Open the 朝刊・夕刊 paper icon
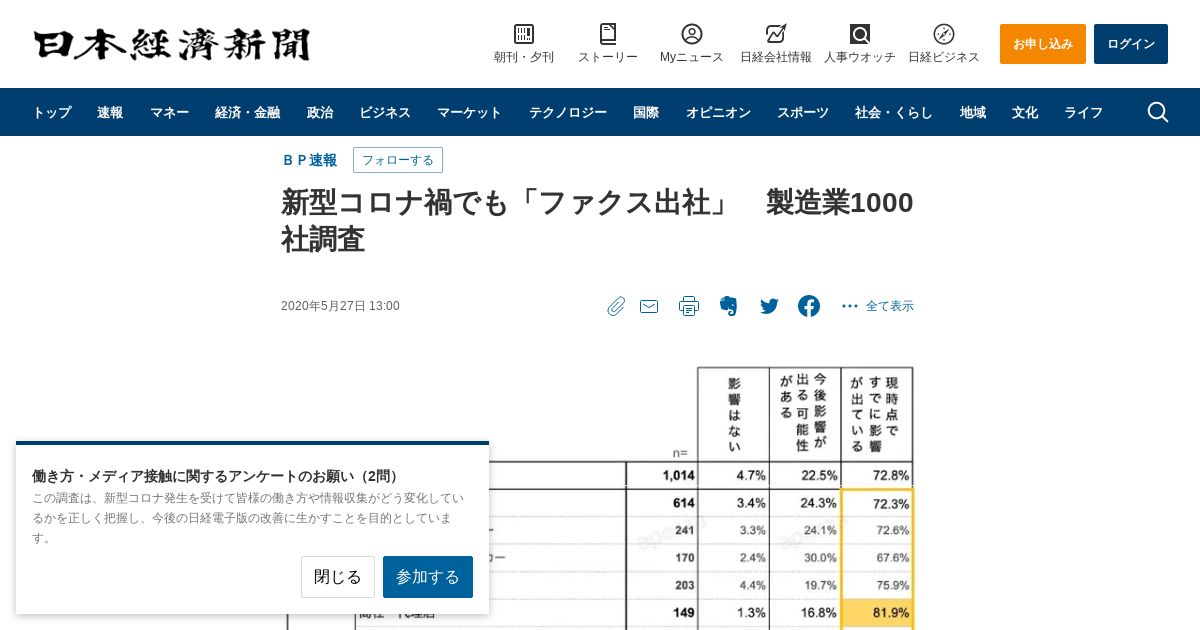Screen dimensions: 1200x630 (x=524, y=34)
